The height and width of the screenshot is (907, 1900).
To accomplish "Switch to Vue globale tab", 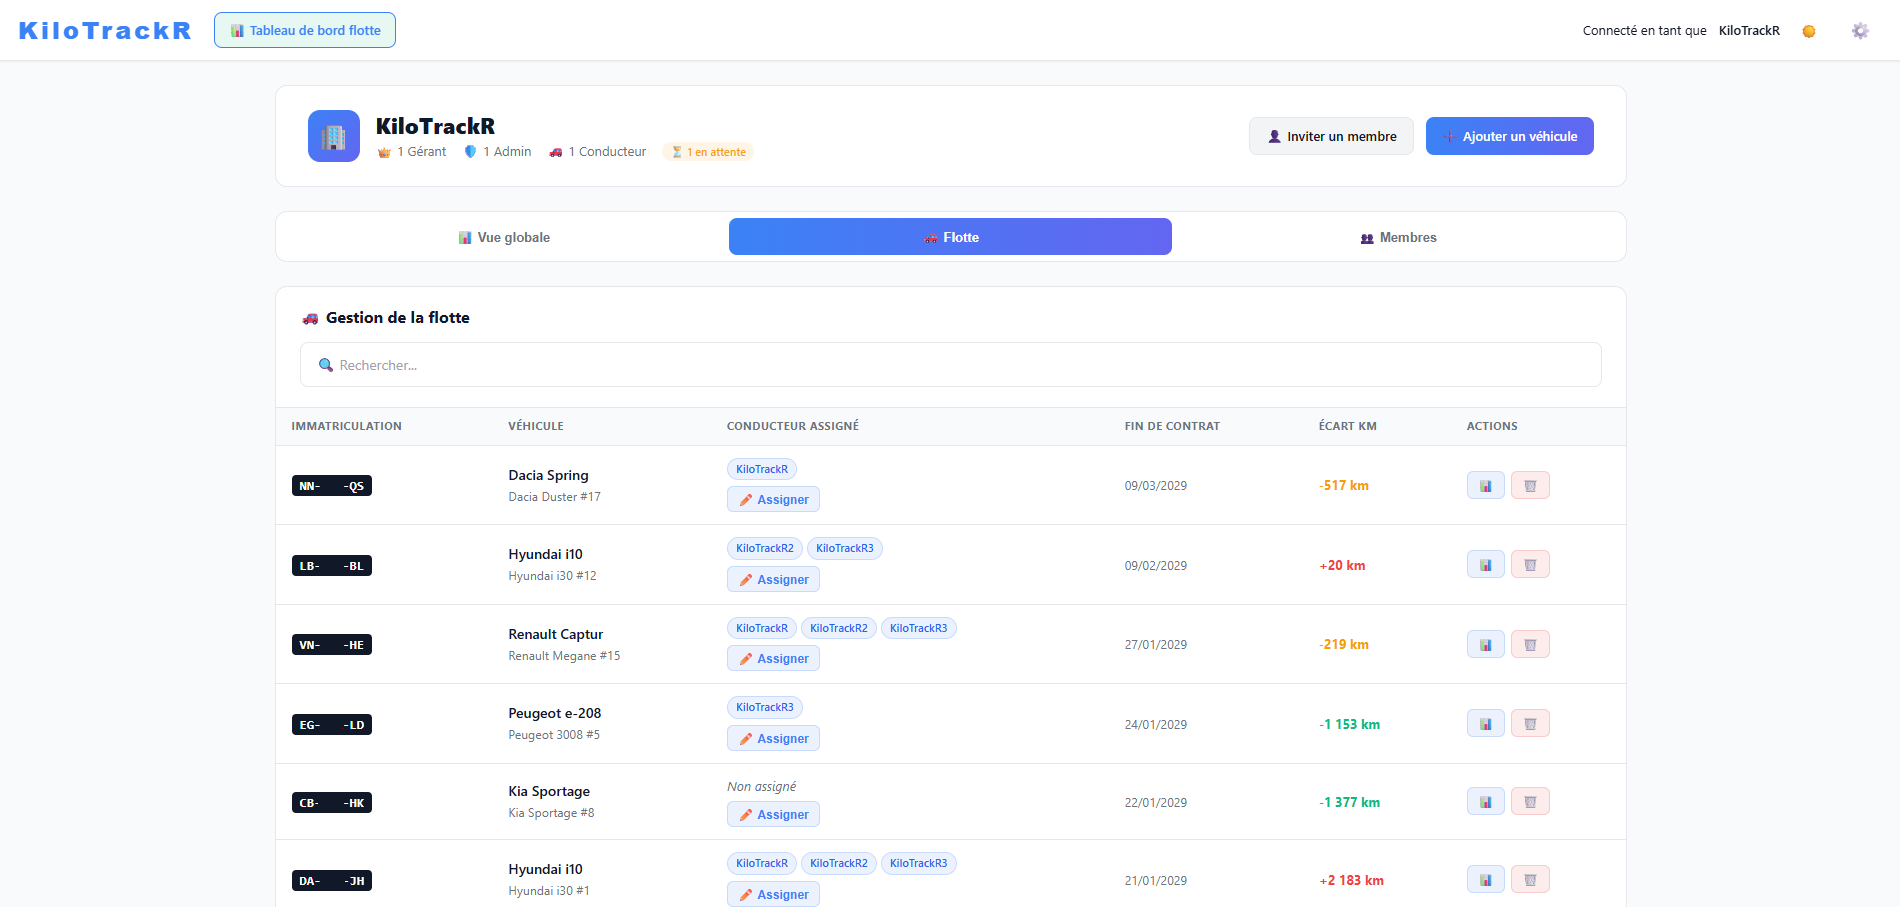I will point(504,237).
